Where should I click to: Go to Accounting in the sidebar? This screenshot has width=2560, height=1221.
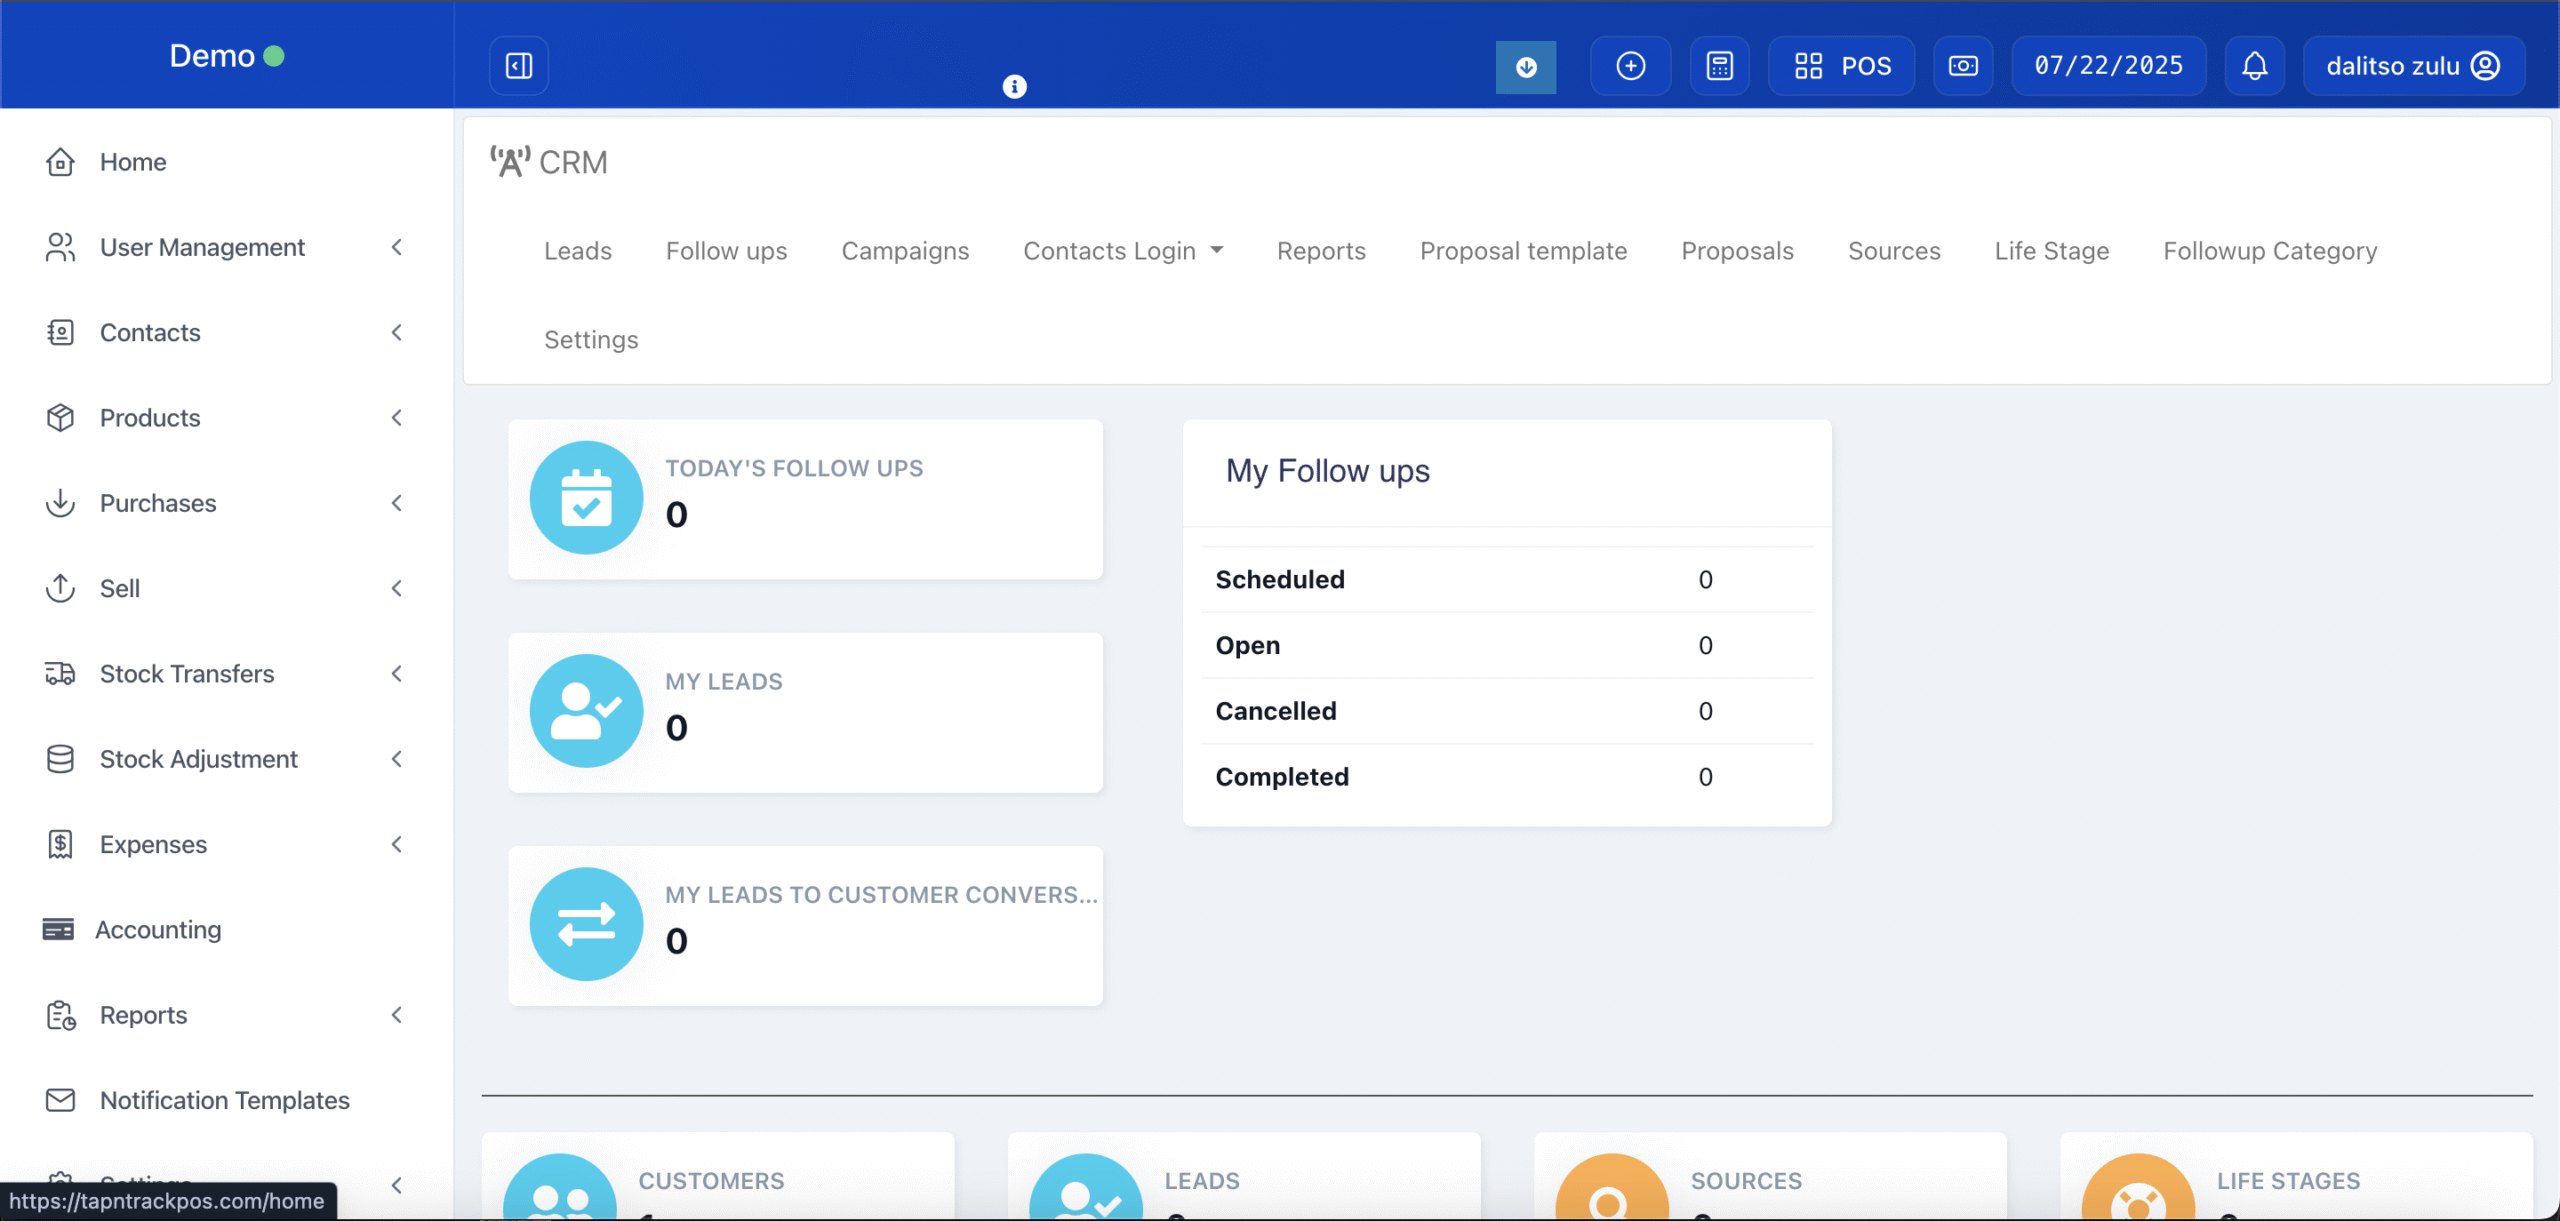(x=158, y=930)
